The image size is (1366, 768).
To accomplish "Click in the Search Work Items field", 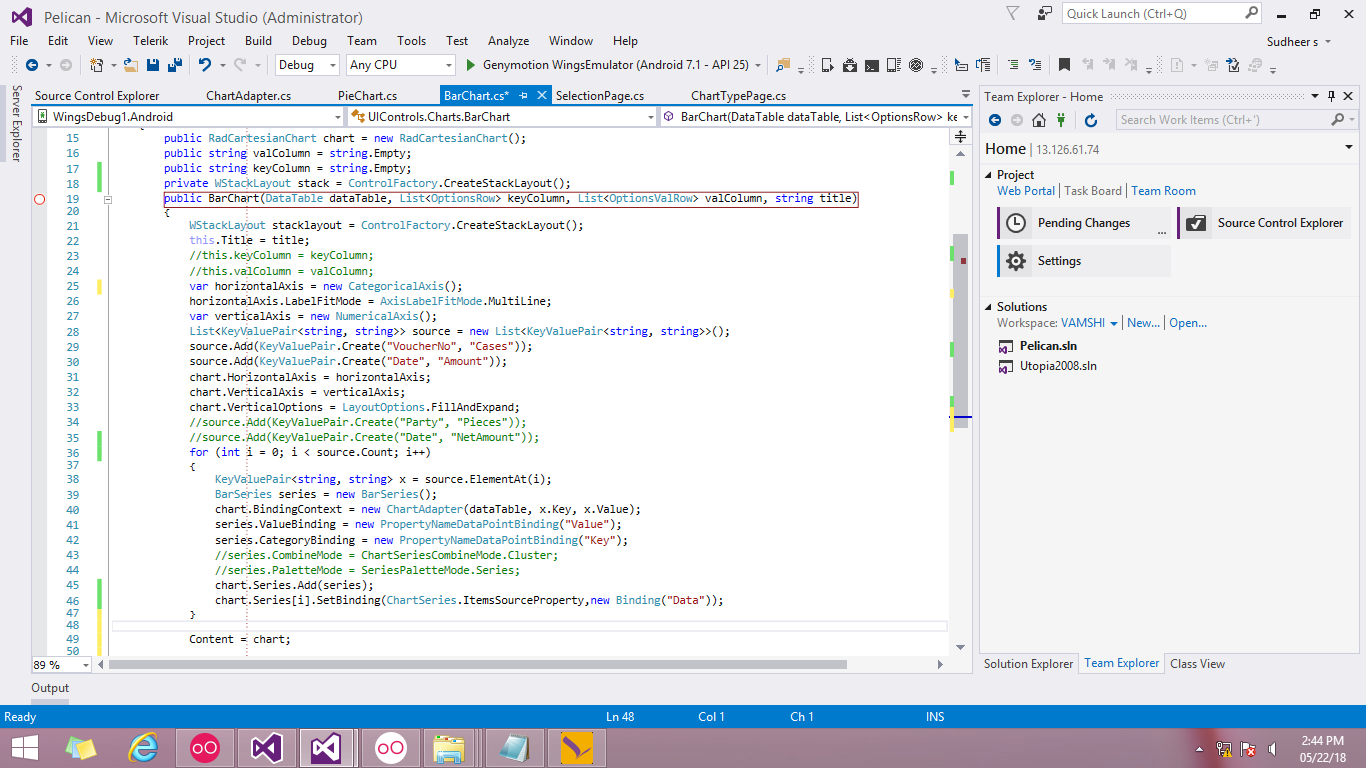I will pos(1220,120).
